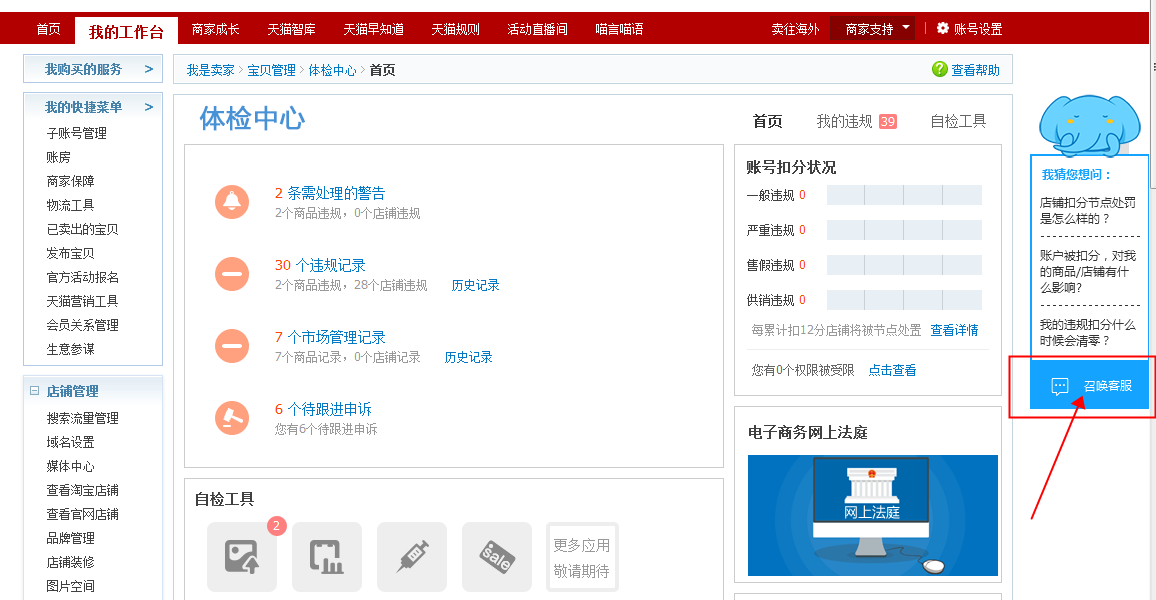
Task: Open 官方活动报名 in quick menu
Action: coord(83,277)
